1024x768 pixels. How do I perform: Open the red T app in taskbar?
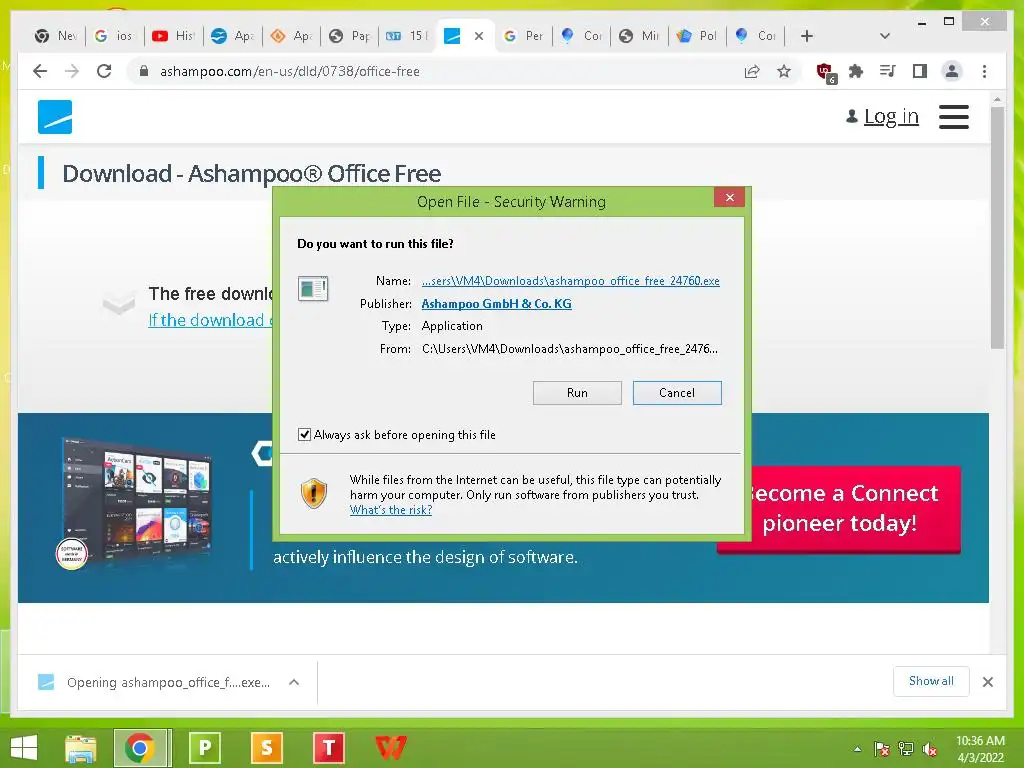pyautogui.click(x=328, y=748)
